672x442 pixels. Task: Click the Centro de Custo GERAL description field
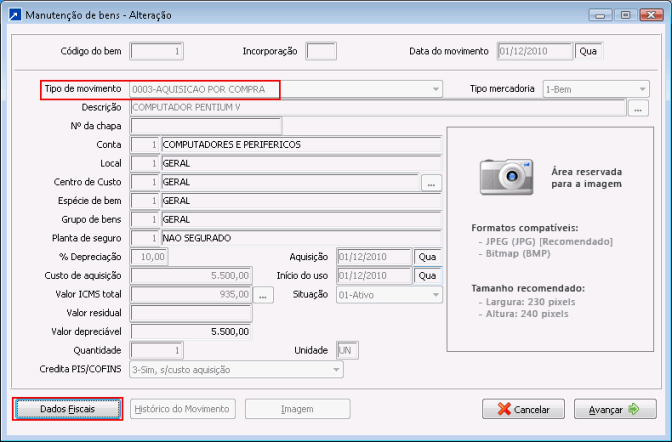pos(290,182)
